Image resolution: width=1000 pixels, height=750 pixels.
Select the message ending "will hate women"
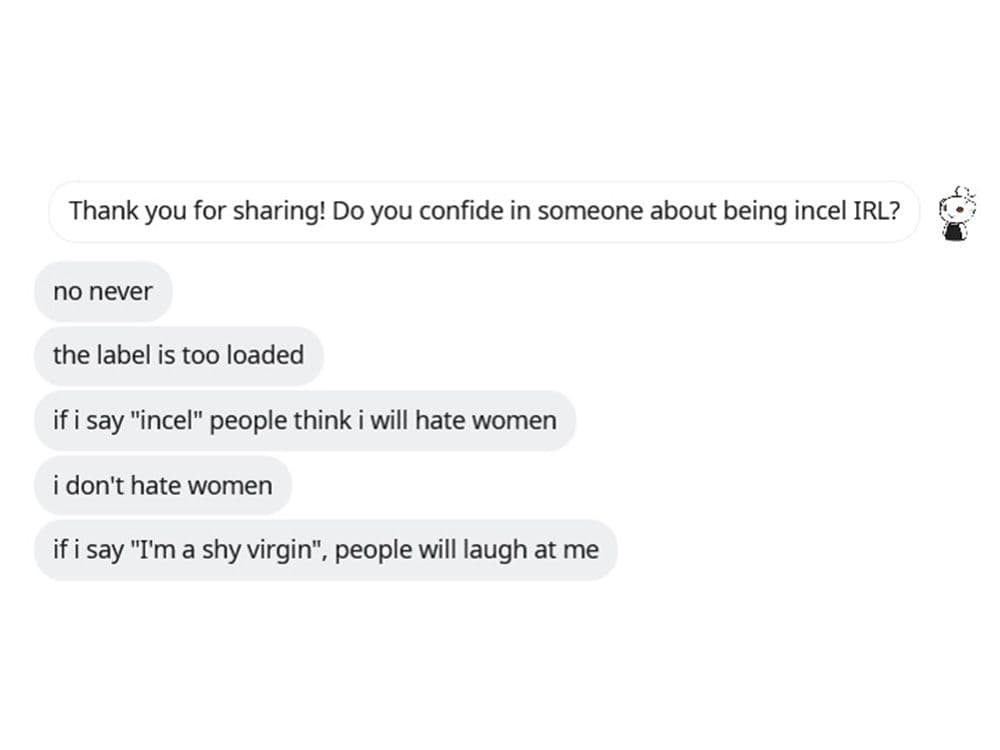click(304, 420)
